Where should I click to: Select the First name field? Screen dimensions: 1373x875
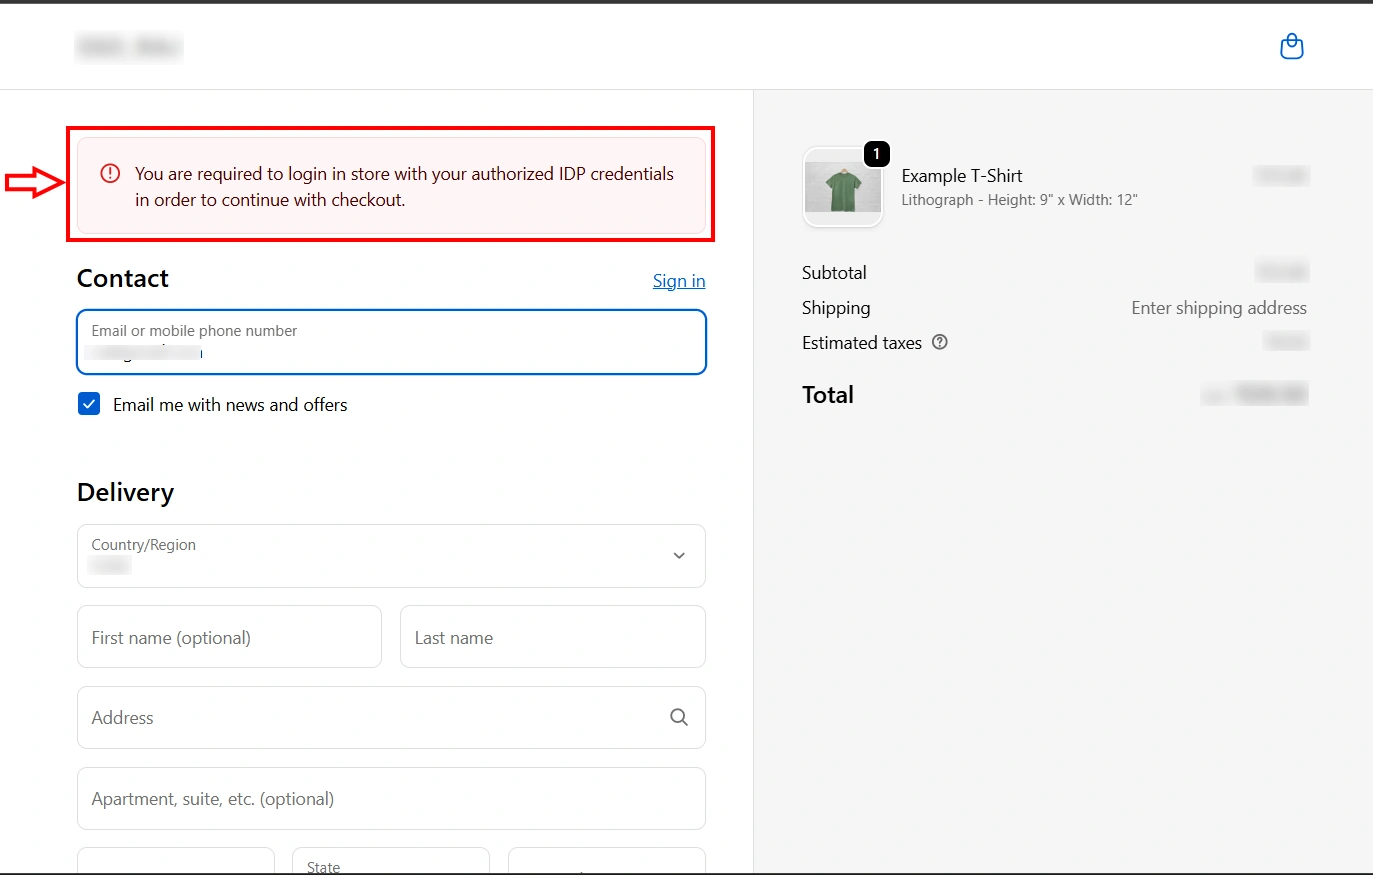point(228,637)
